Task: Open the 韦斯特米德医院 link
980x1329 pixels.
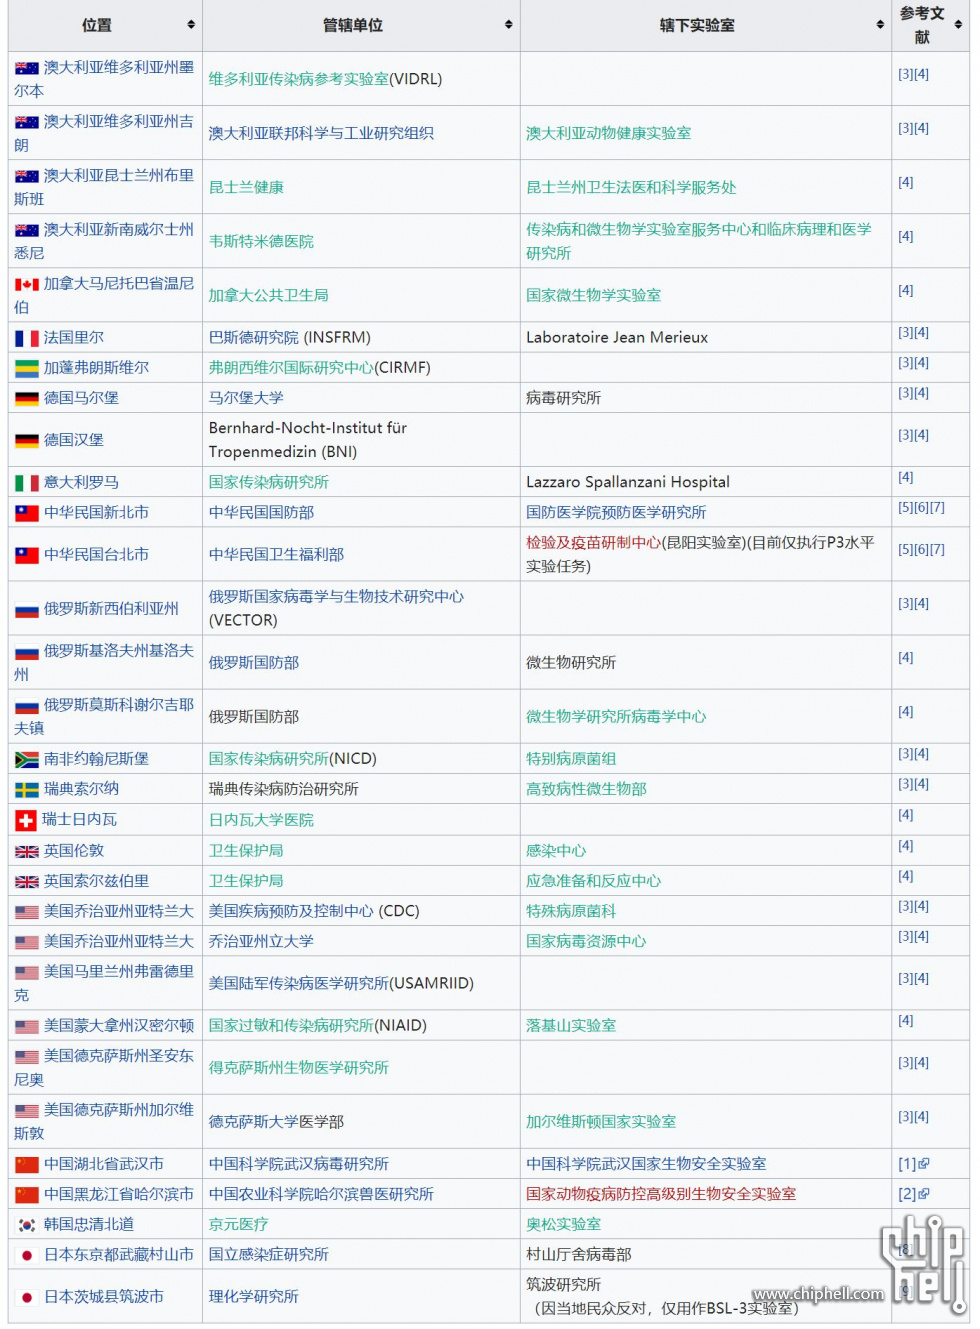Action: coord(261,241)
